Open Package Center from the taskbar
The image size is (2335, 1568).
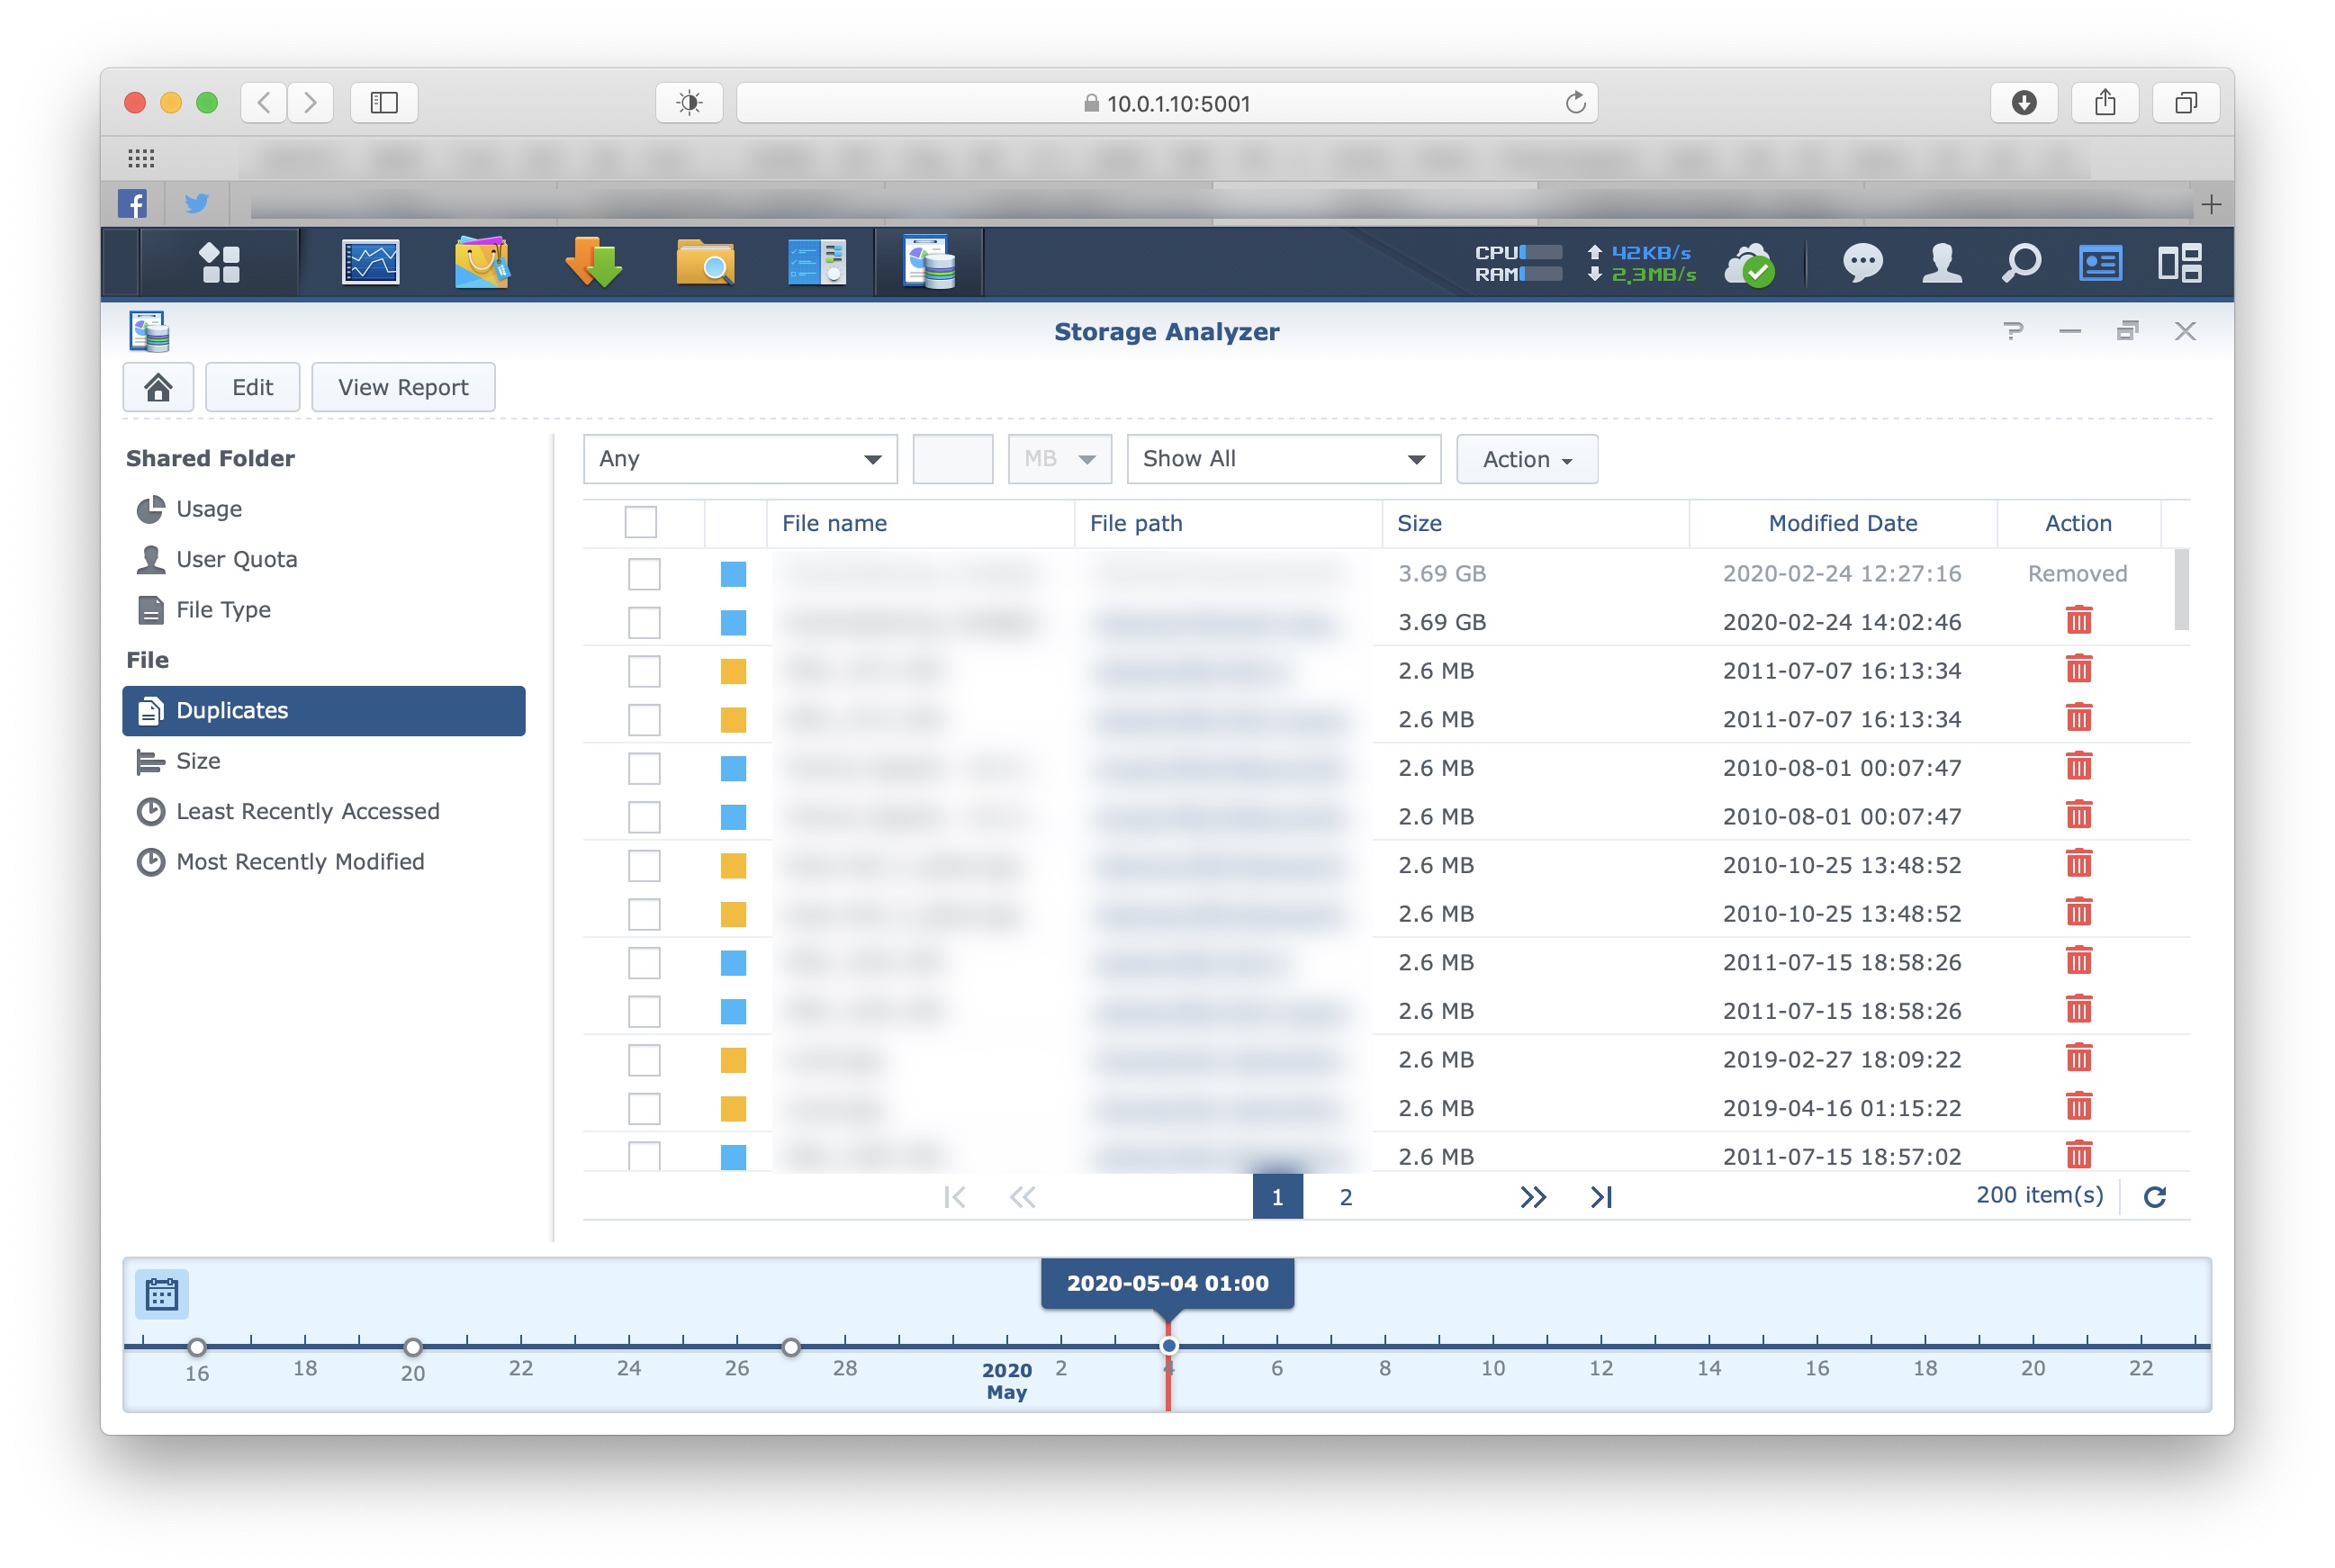click(x=481, y=264)
